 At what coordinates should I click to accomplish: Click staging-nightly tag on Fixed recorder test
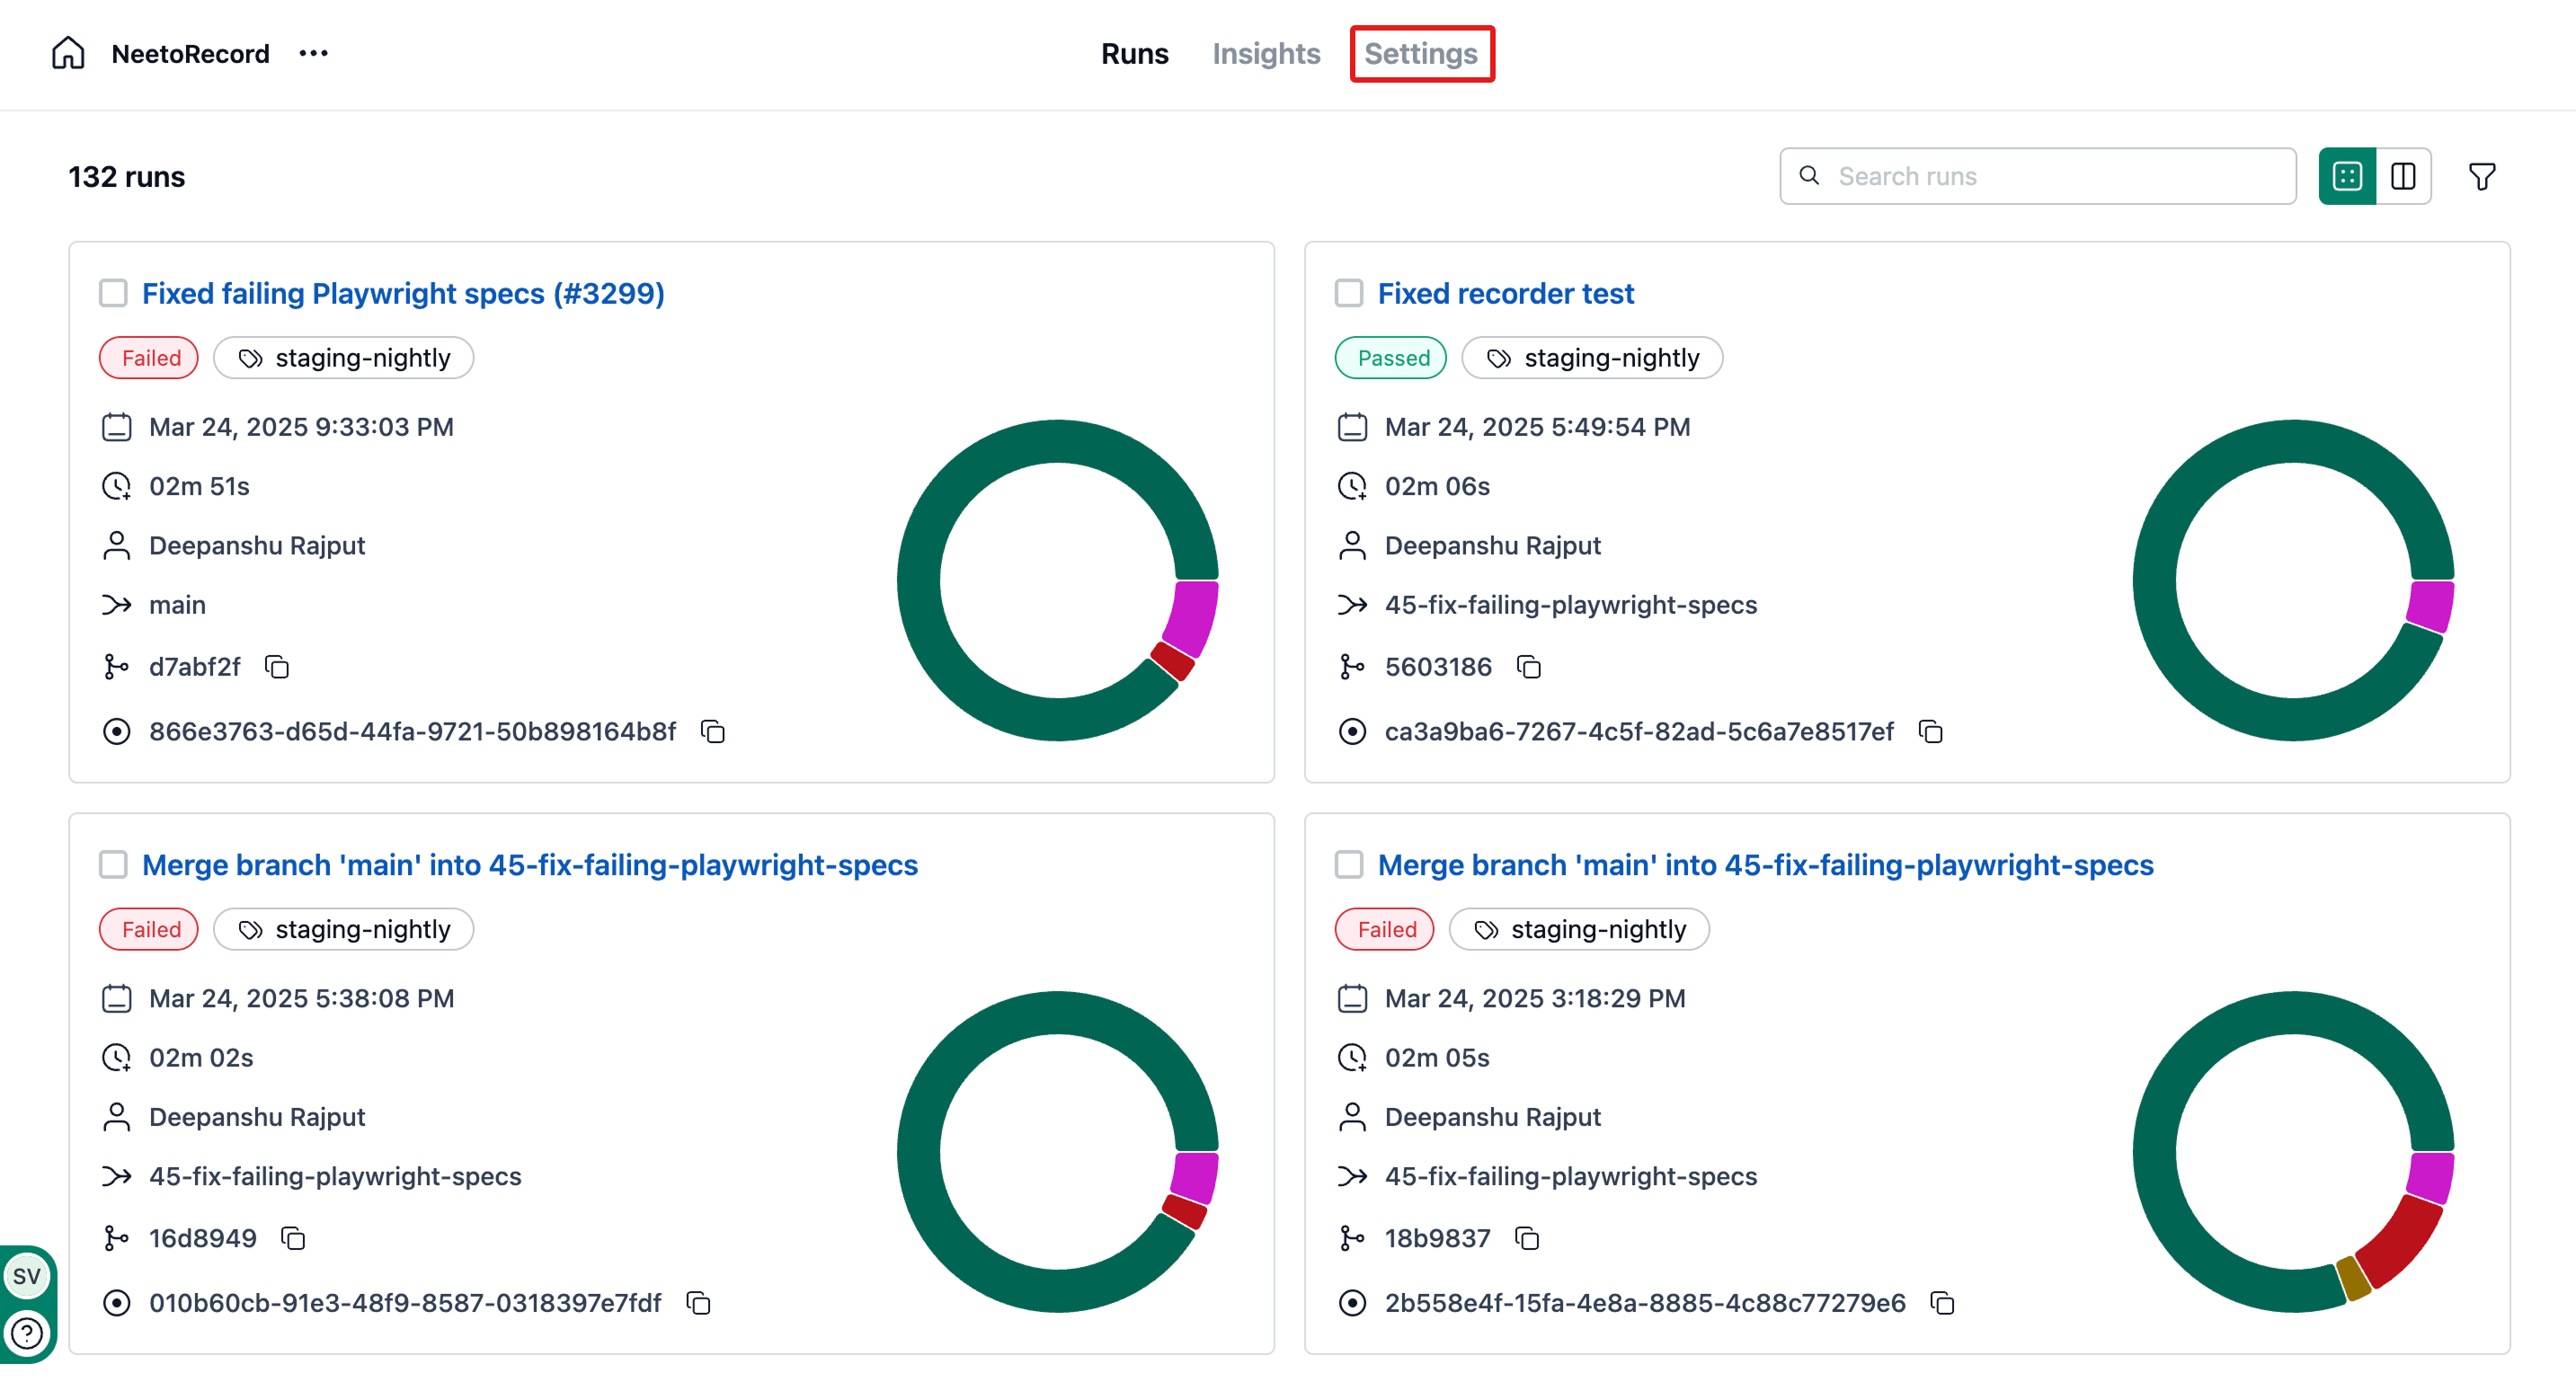[x=1592, y=358]
